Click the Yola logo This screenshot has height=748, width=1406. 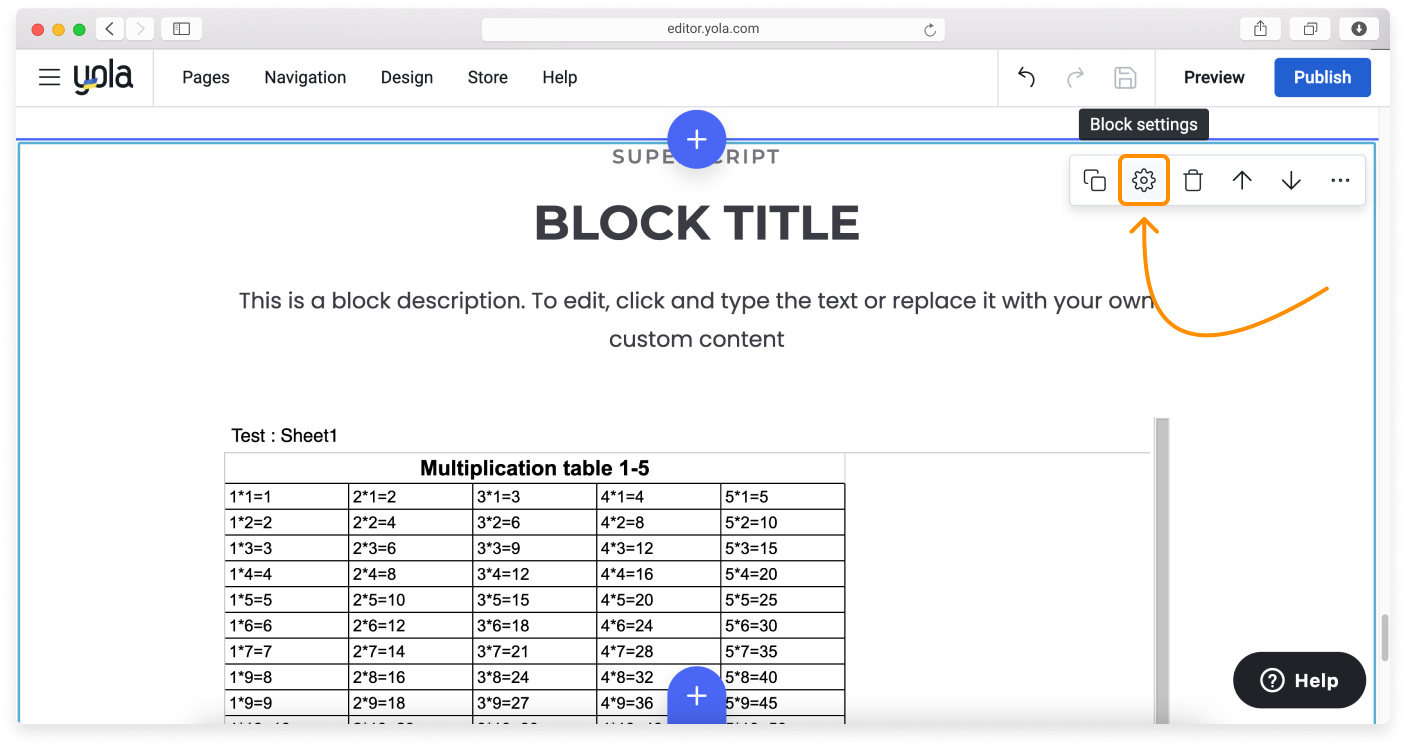coord(103,77)
